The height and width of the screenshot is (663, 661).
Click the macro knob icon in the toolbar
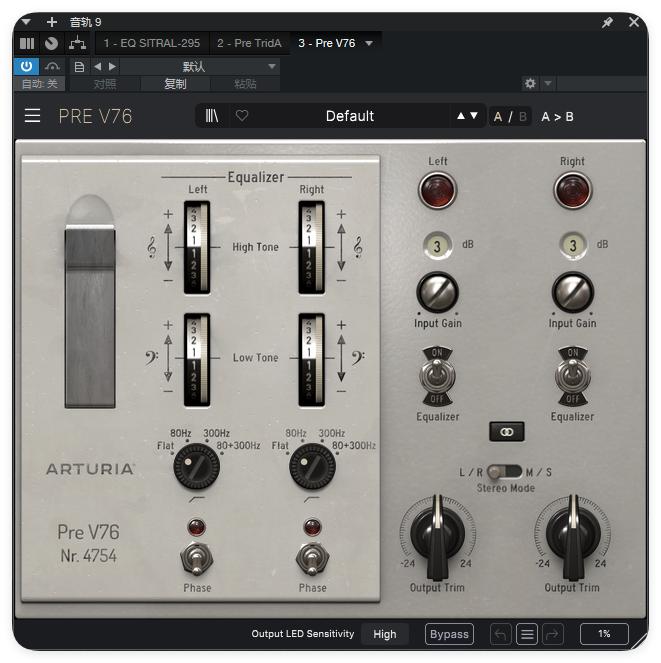(52, 43)
